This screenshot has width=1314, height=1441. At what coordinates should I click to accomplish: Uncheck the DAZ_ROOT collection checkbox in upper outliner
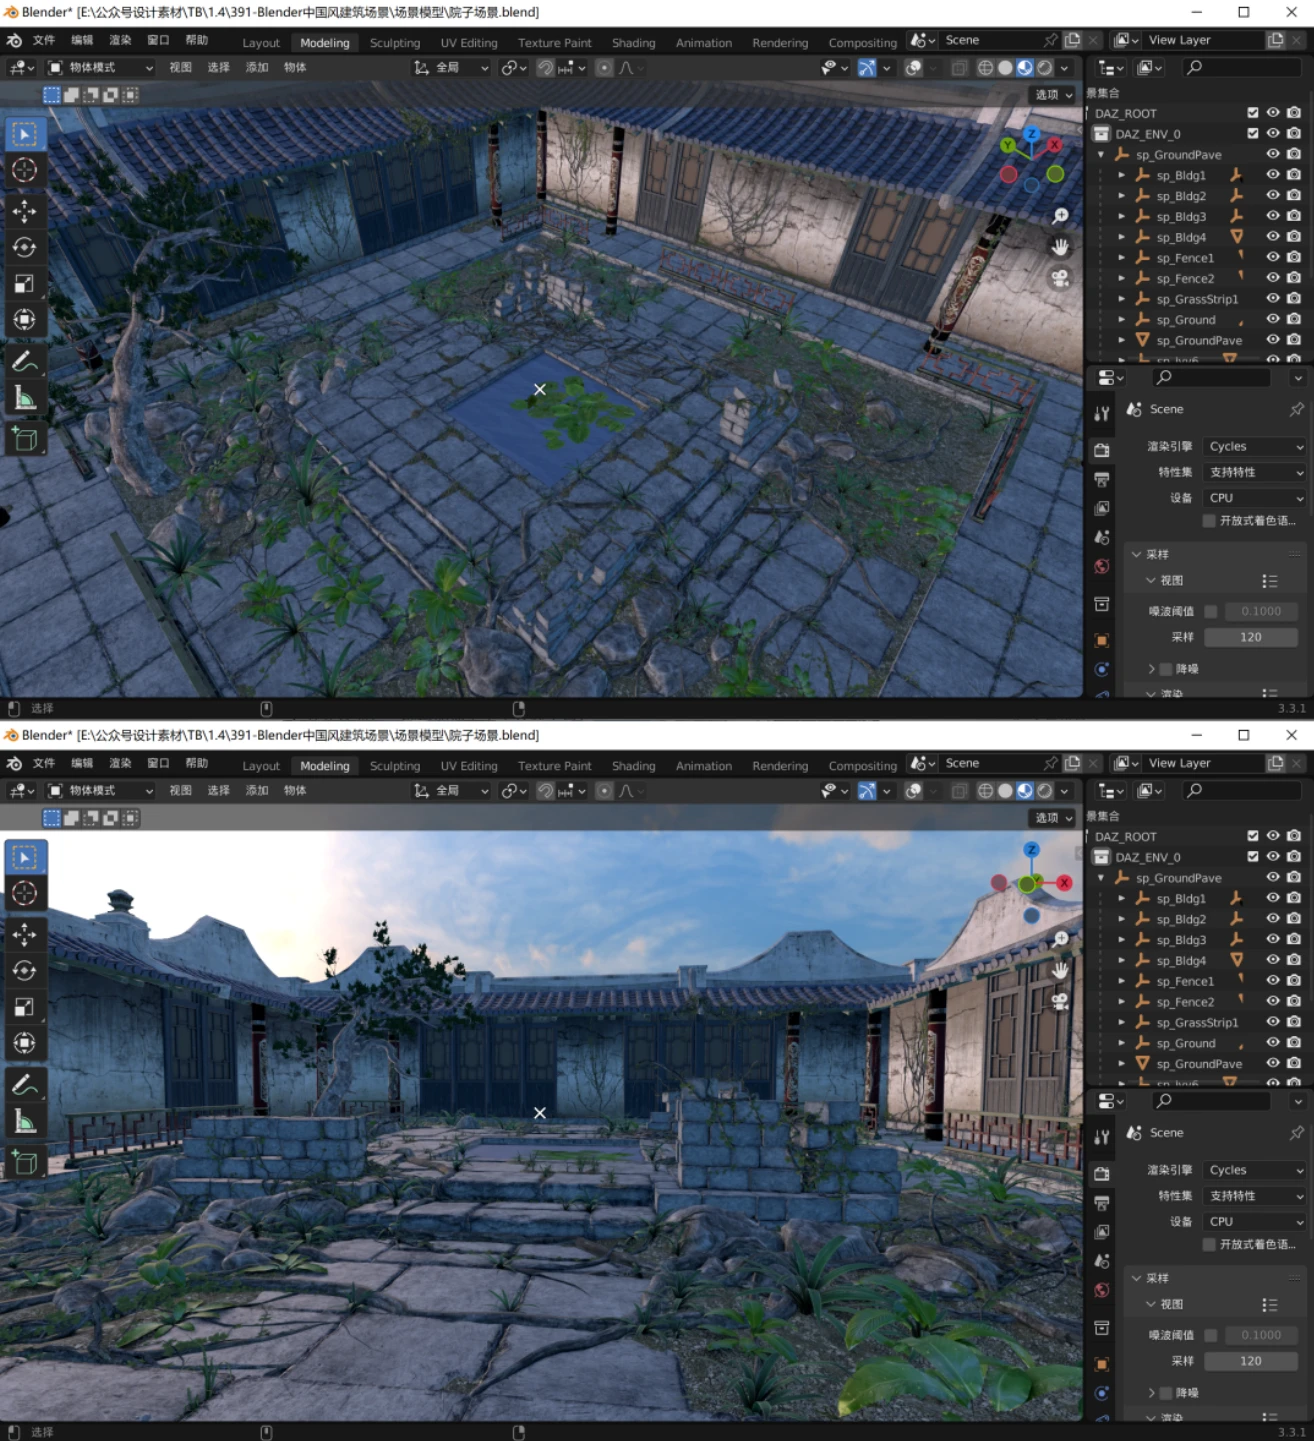[x=1252, y=113]
